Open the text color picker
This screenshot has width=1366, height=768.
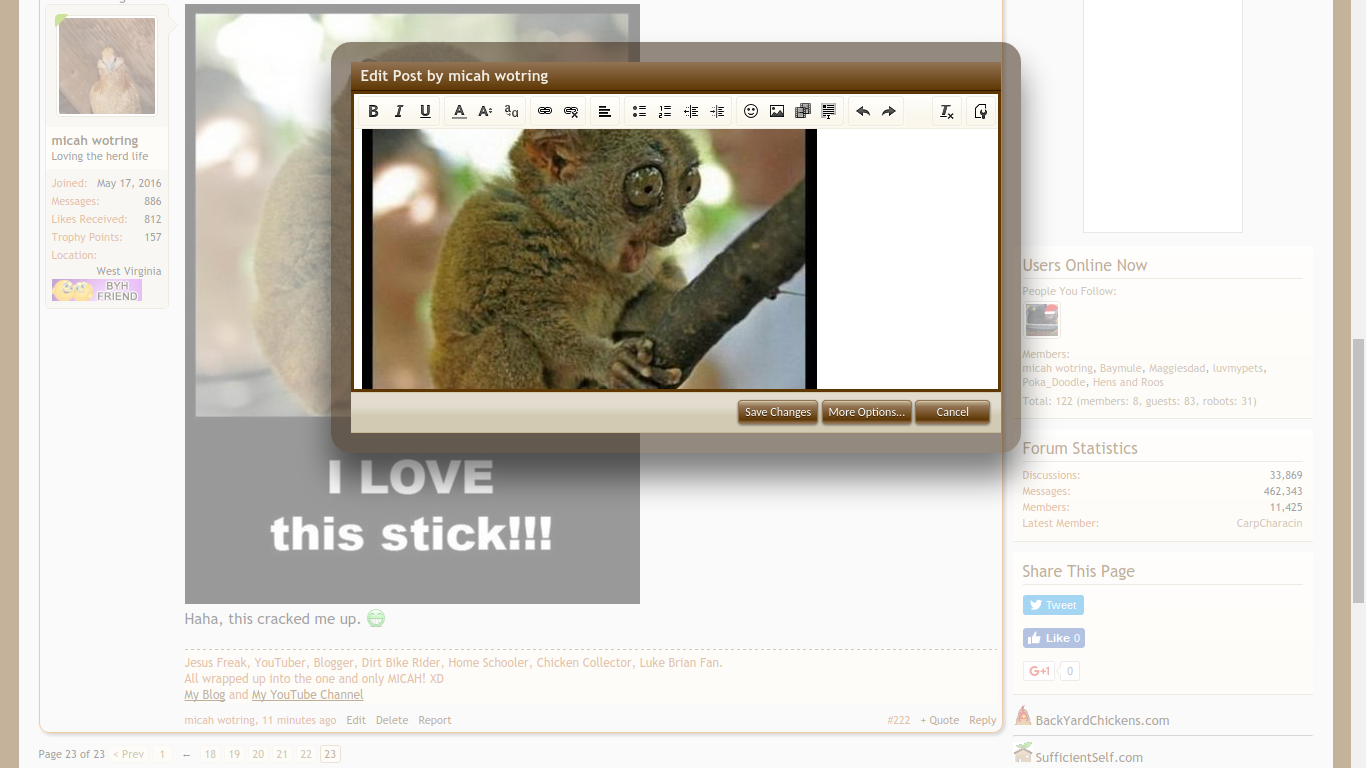(x=459, y=112)
